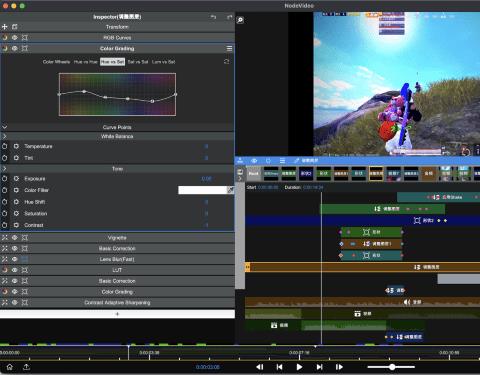Image resolution: width=480 pixels, height=375 pixels.
Task: Step back one frame
Action: point(260,367)
